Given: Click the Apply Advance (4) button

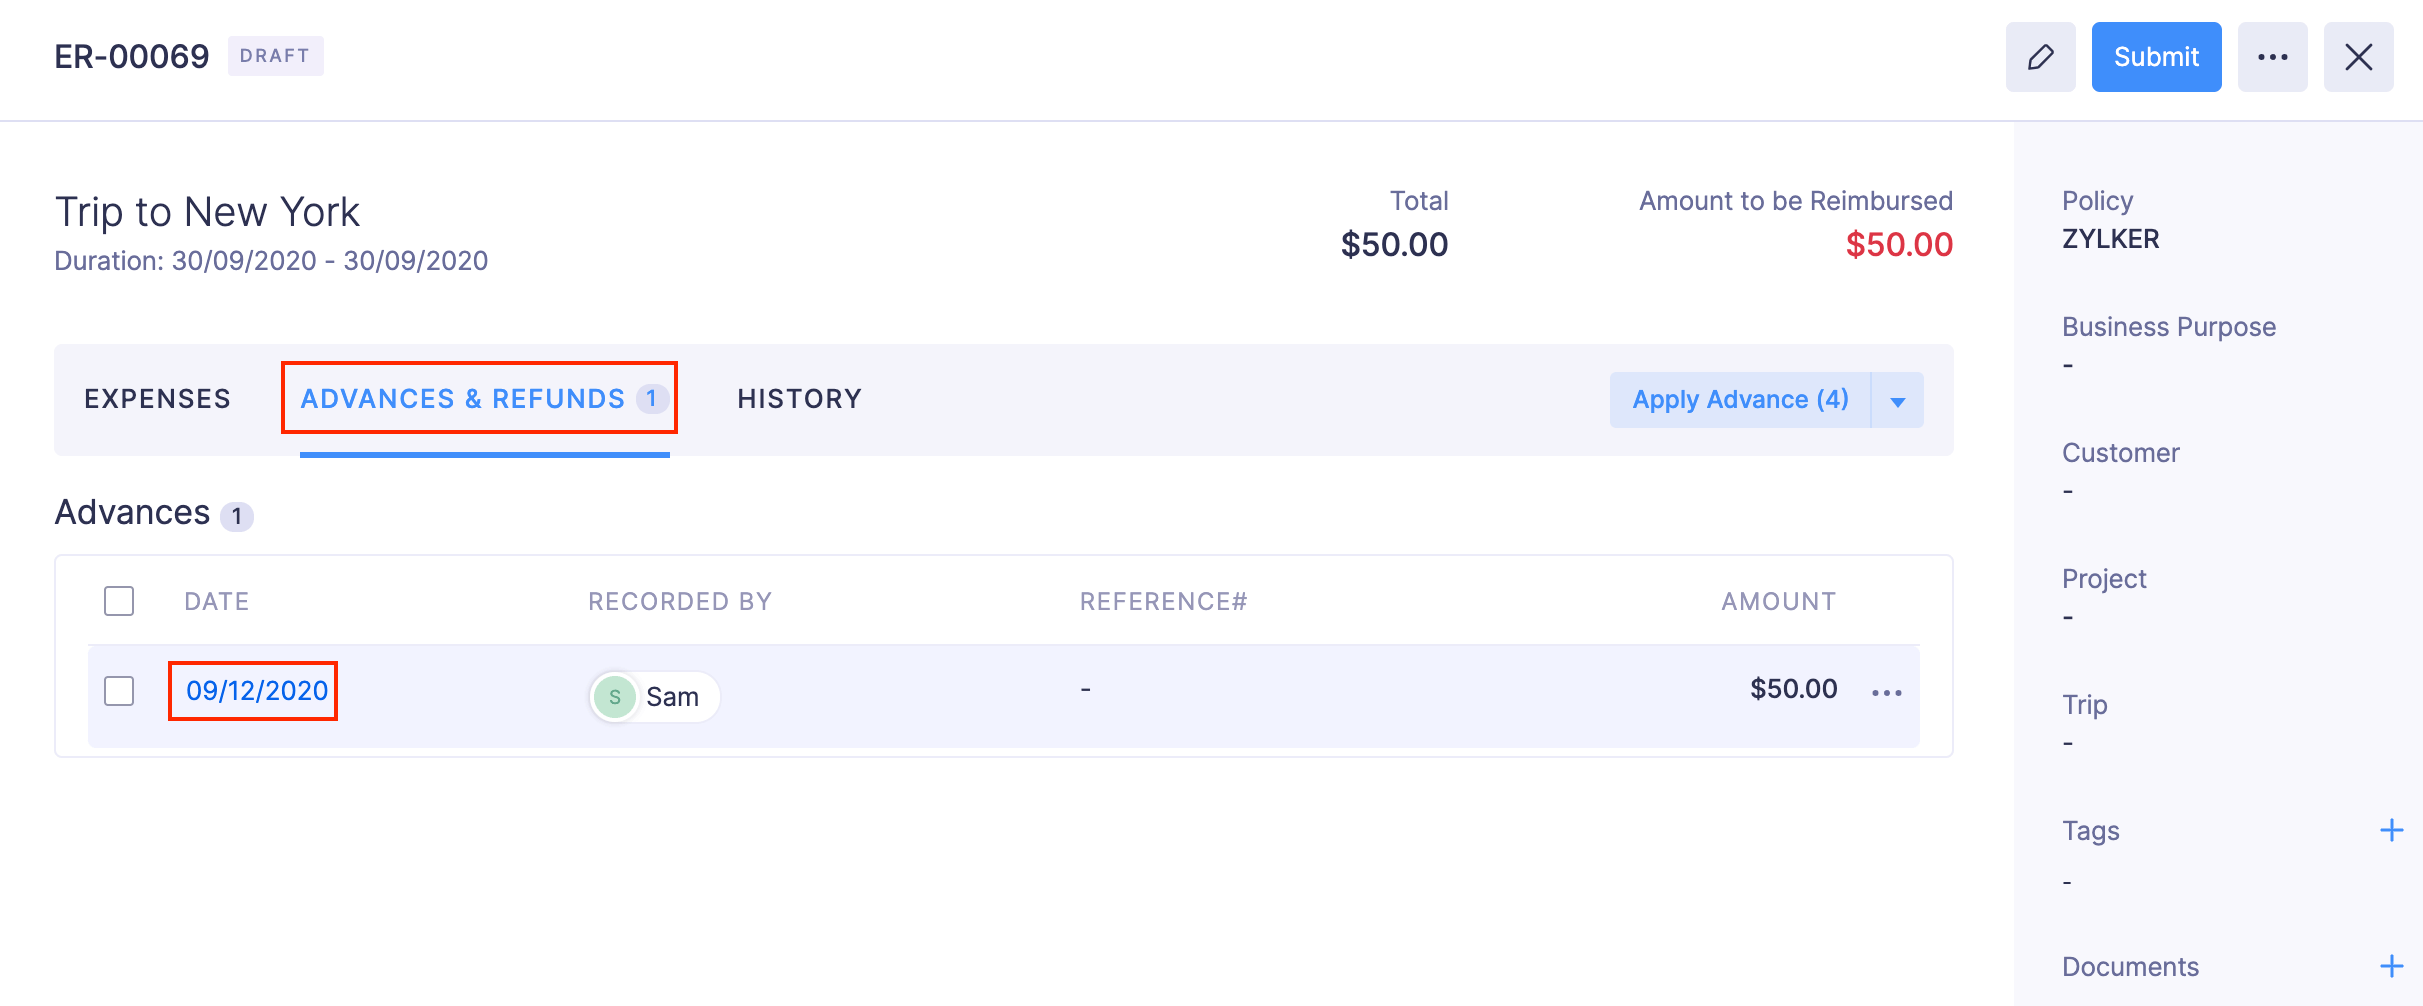Looking at the screenshot, I should (1740, 400).
